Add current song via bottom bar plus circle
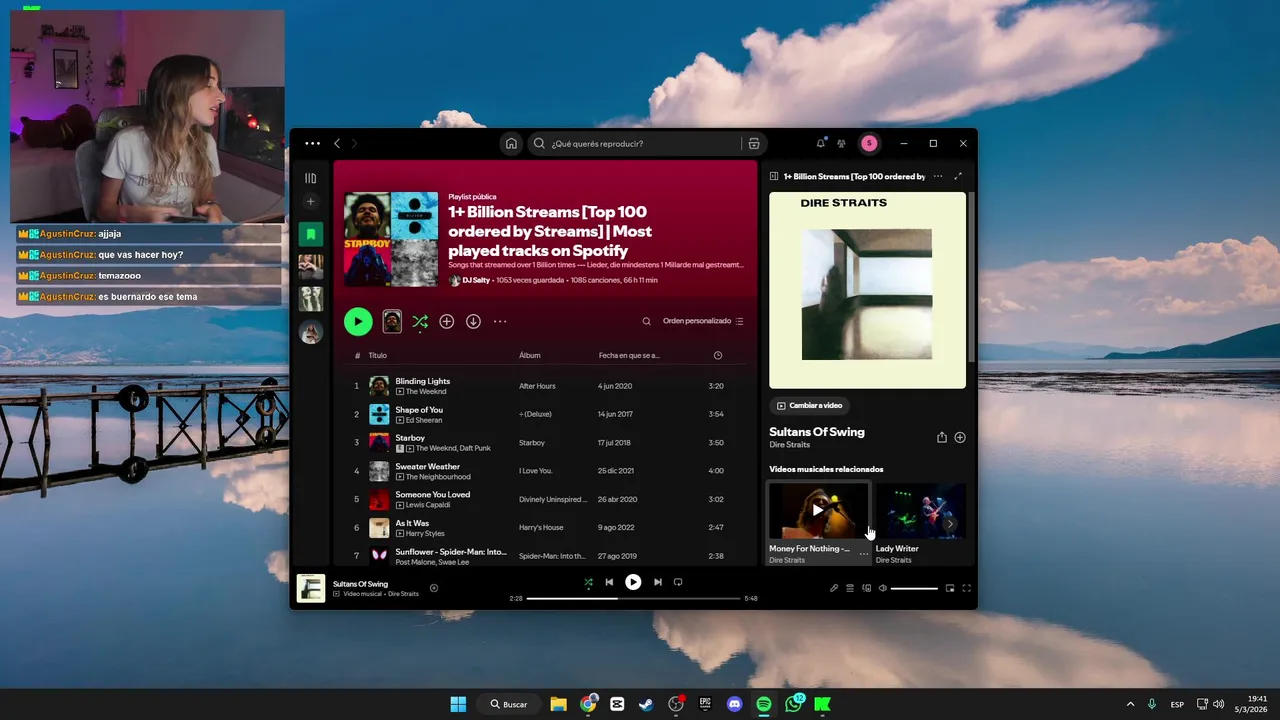The image size is (1280, 720). click(x=434, y=588)
